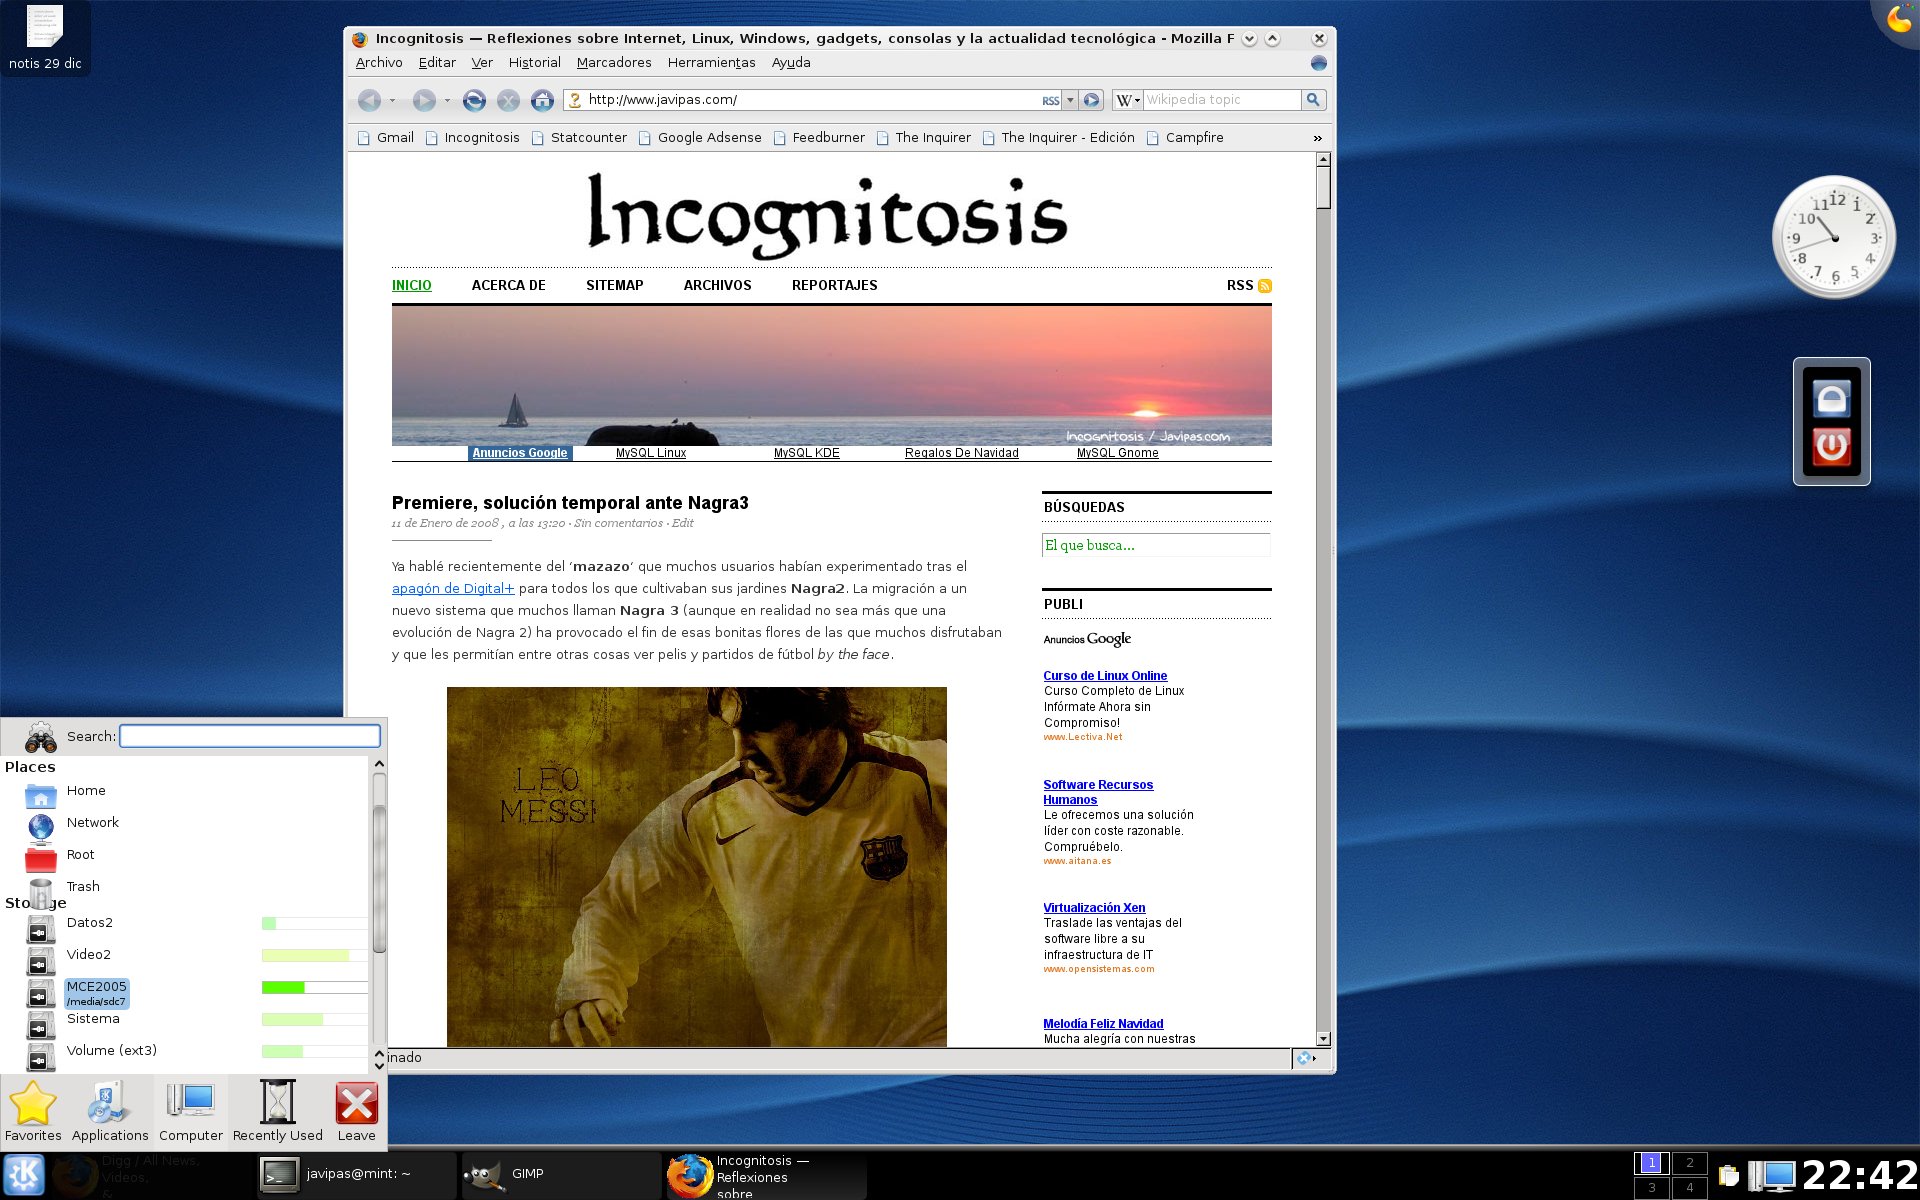
Task: Expand the back button history dropdown
Action: 392,100
